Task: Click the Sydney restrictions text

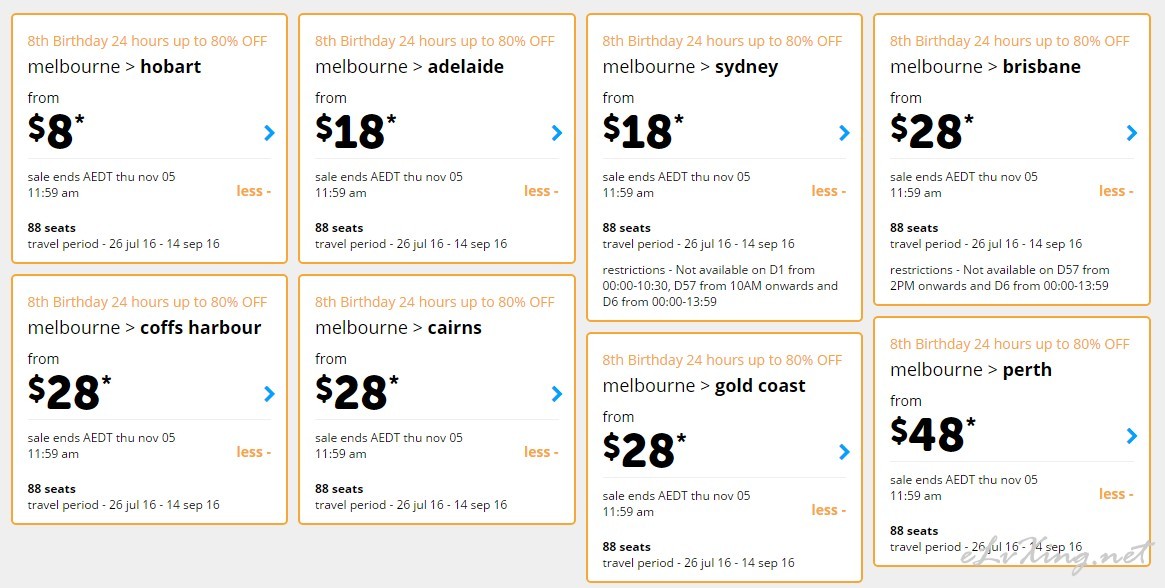Action: (x=720, y=286)
